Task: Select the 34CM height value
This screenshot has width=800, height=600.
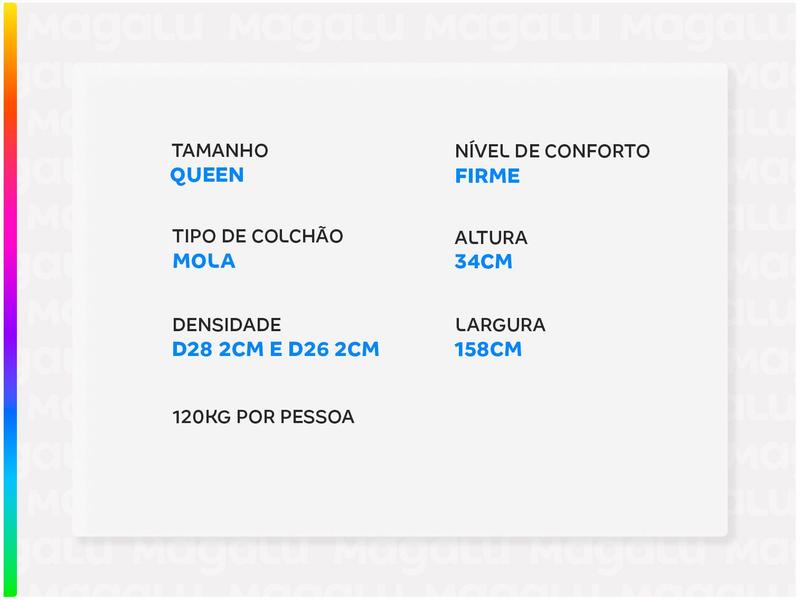Action: (x=484, y=263)
